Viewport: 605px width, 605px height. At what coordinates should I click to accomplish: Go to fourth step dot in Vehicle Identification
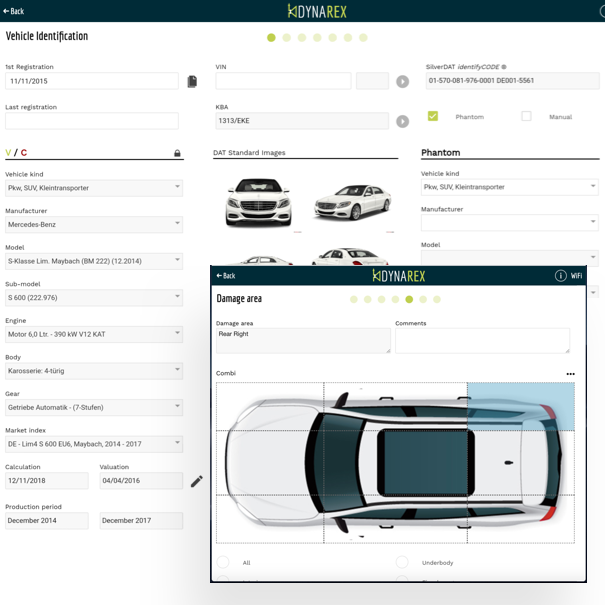(317, 37)
